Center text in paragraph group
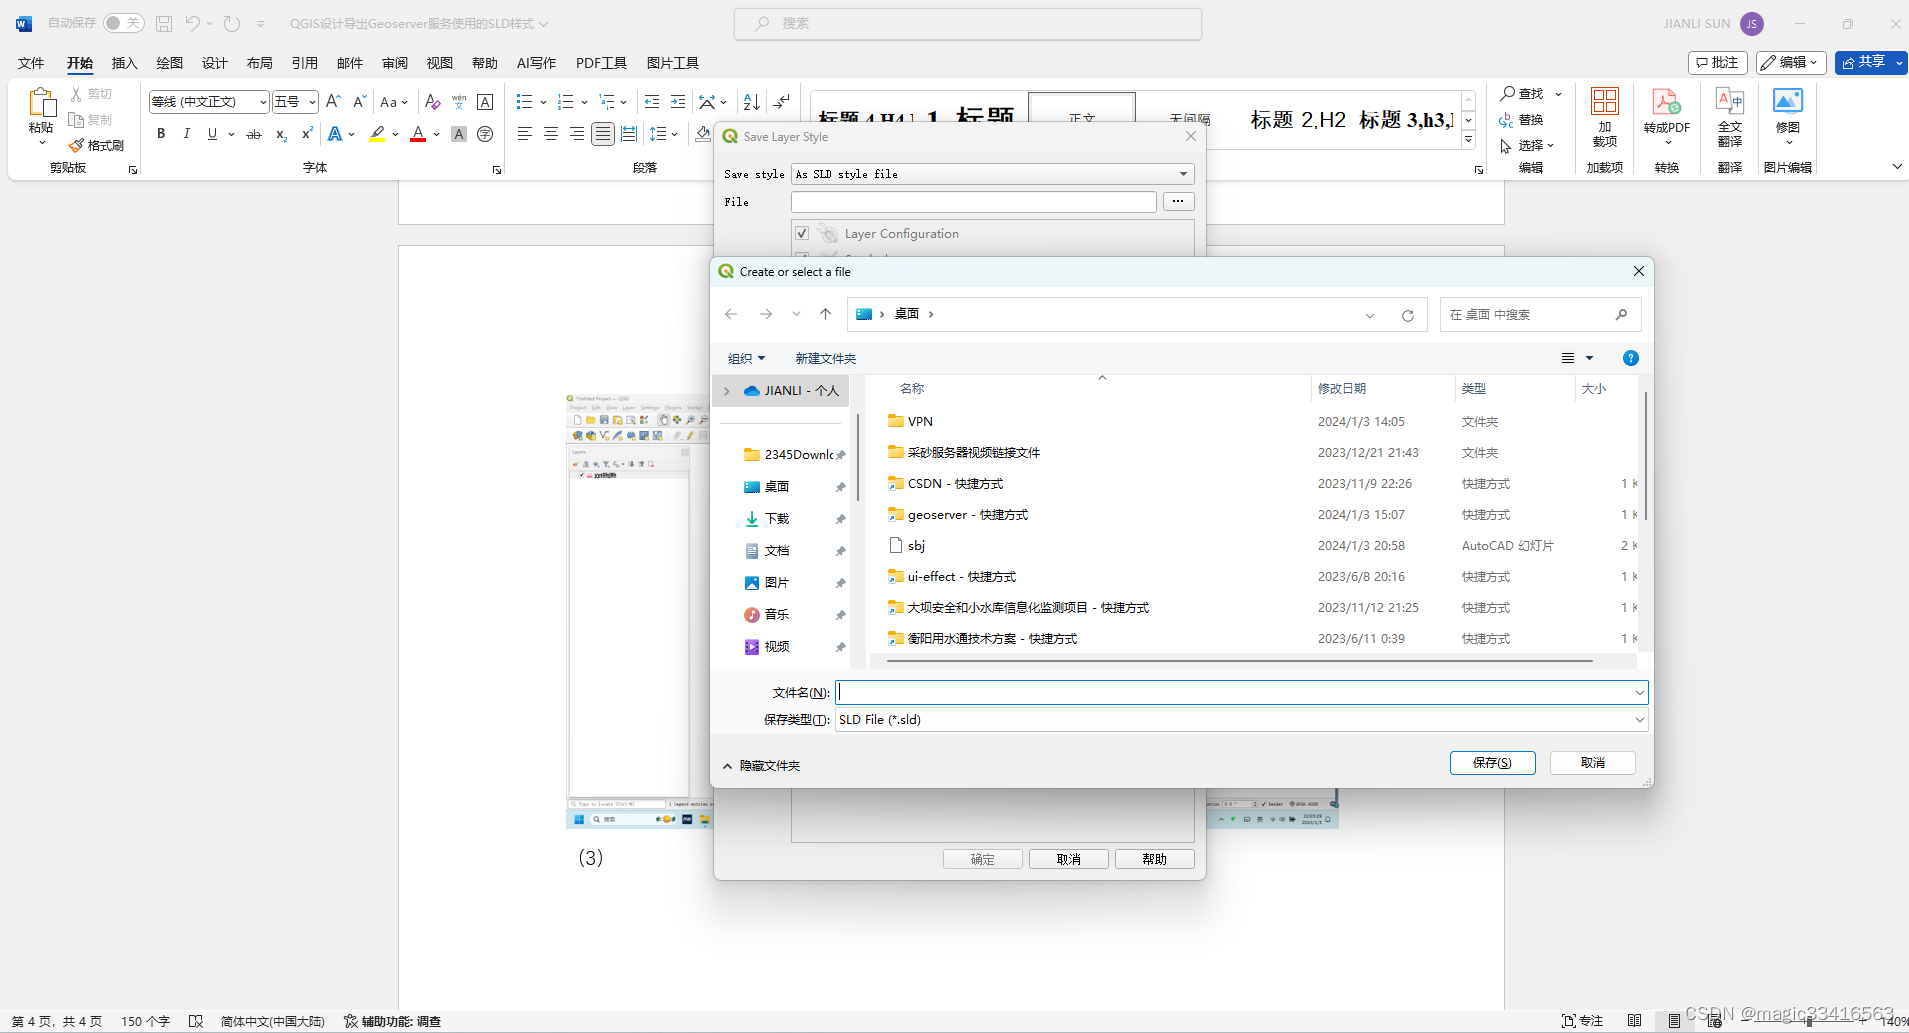The height and width of the screenshot is (1033, 1909). pyautogui.click(x=550, y=134)
